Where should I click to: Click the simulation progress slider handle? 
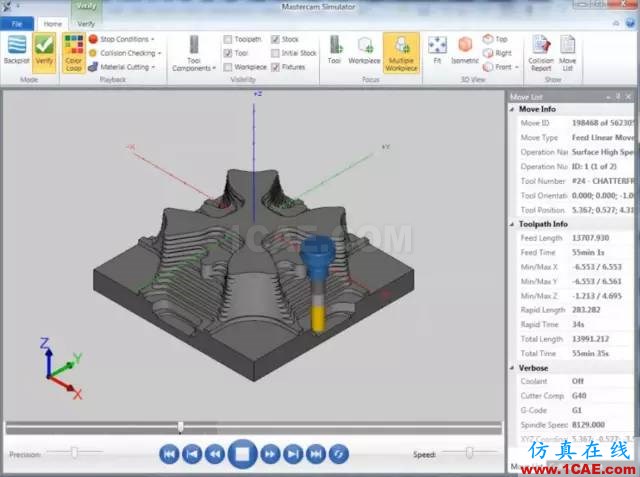[180, 427]
